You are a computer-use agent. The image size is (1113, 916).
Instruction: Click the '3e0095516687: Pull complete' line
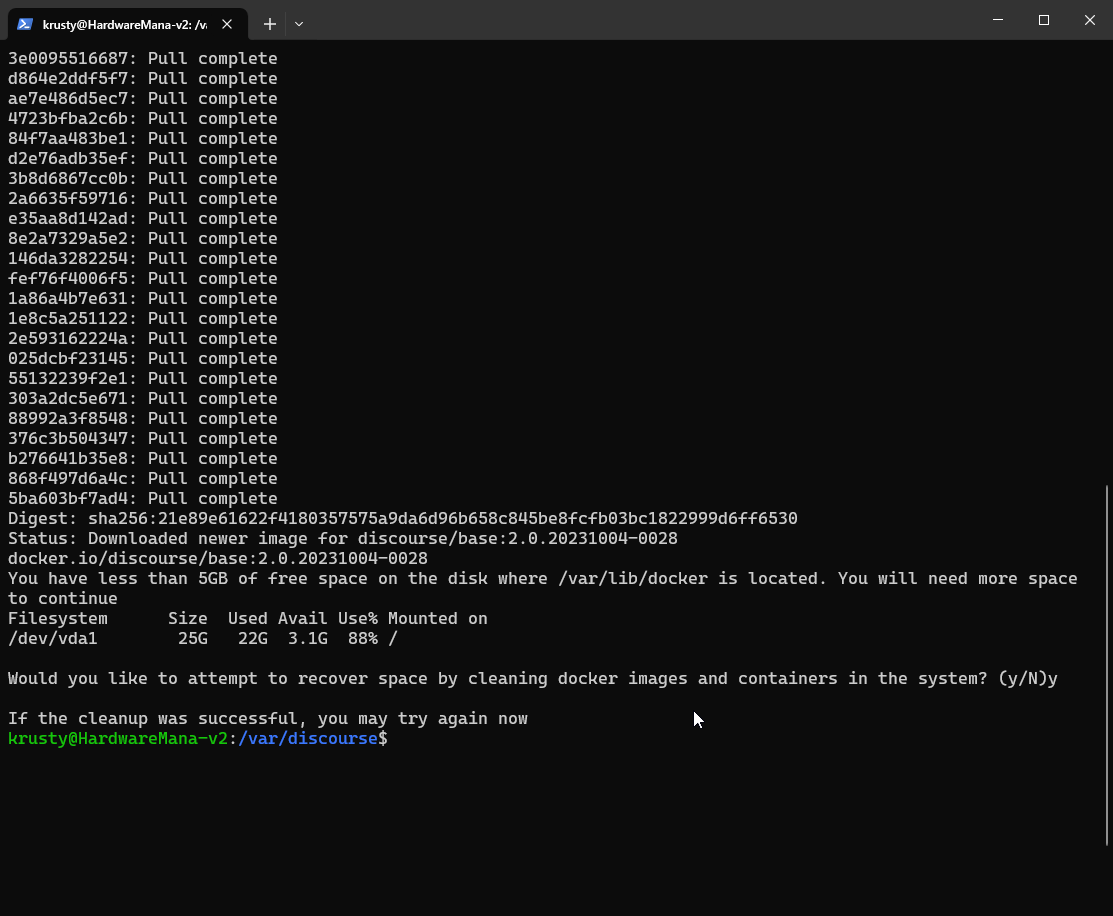(143, 58)
